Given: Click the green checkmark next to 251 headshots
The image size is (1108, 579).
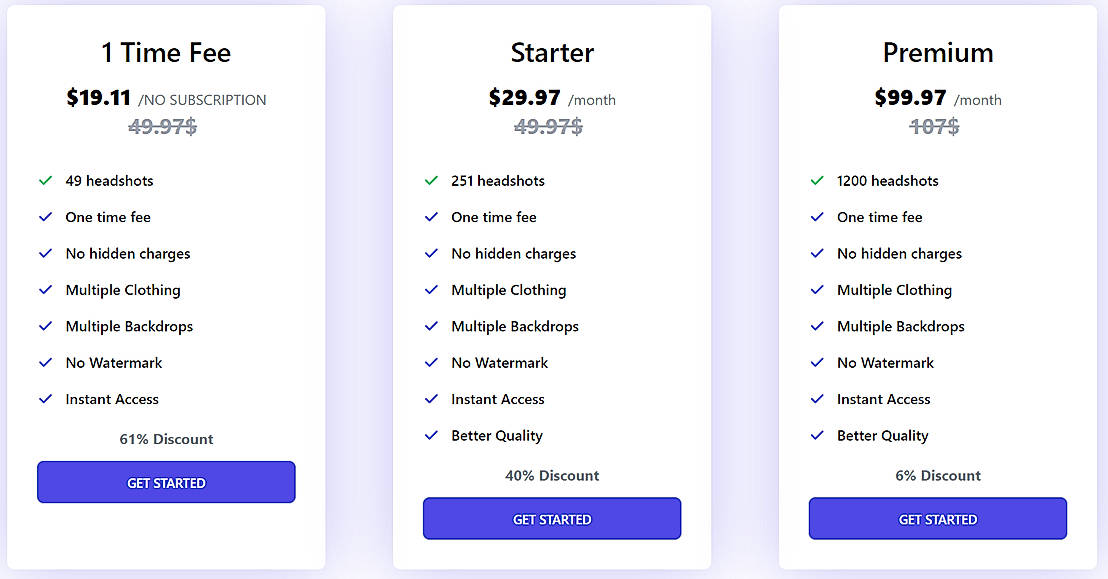Looking at the screenshot, I should click(431, 181).
